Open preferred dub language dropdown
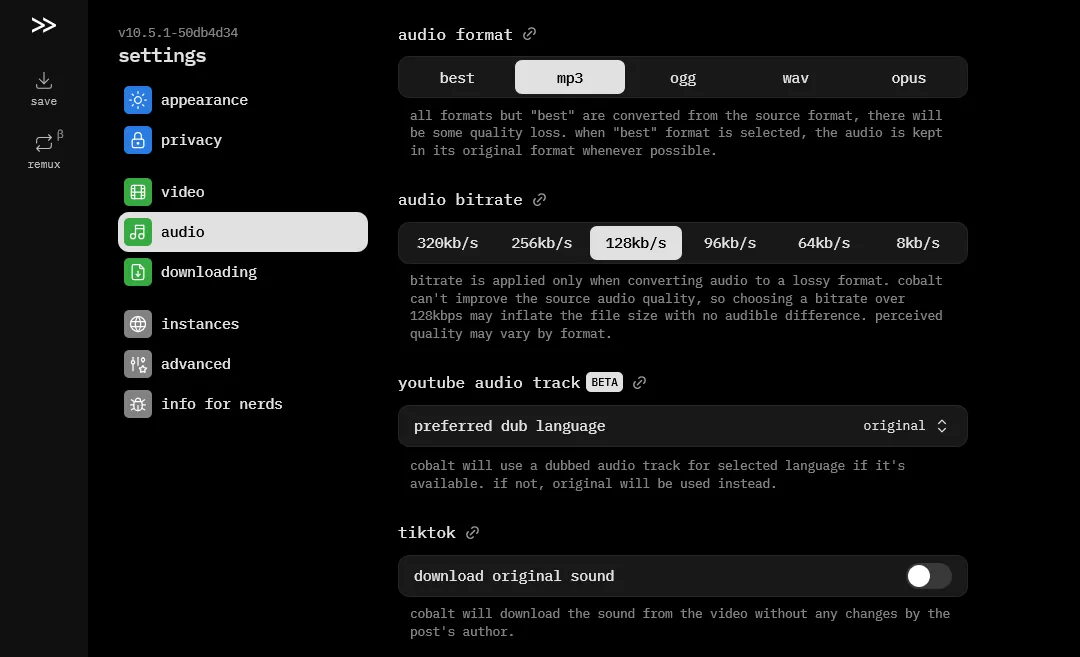Screen dimensions: 1080x657 pyautogui.click(x=683, y=426)
